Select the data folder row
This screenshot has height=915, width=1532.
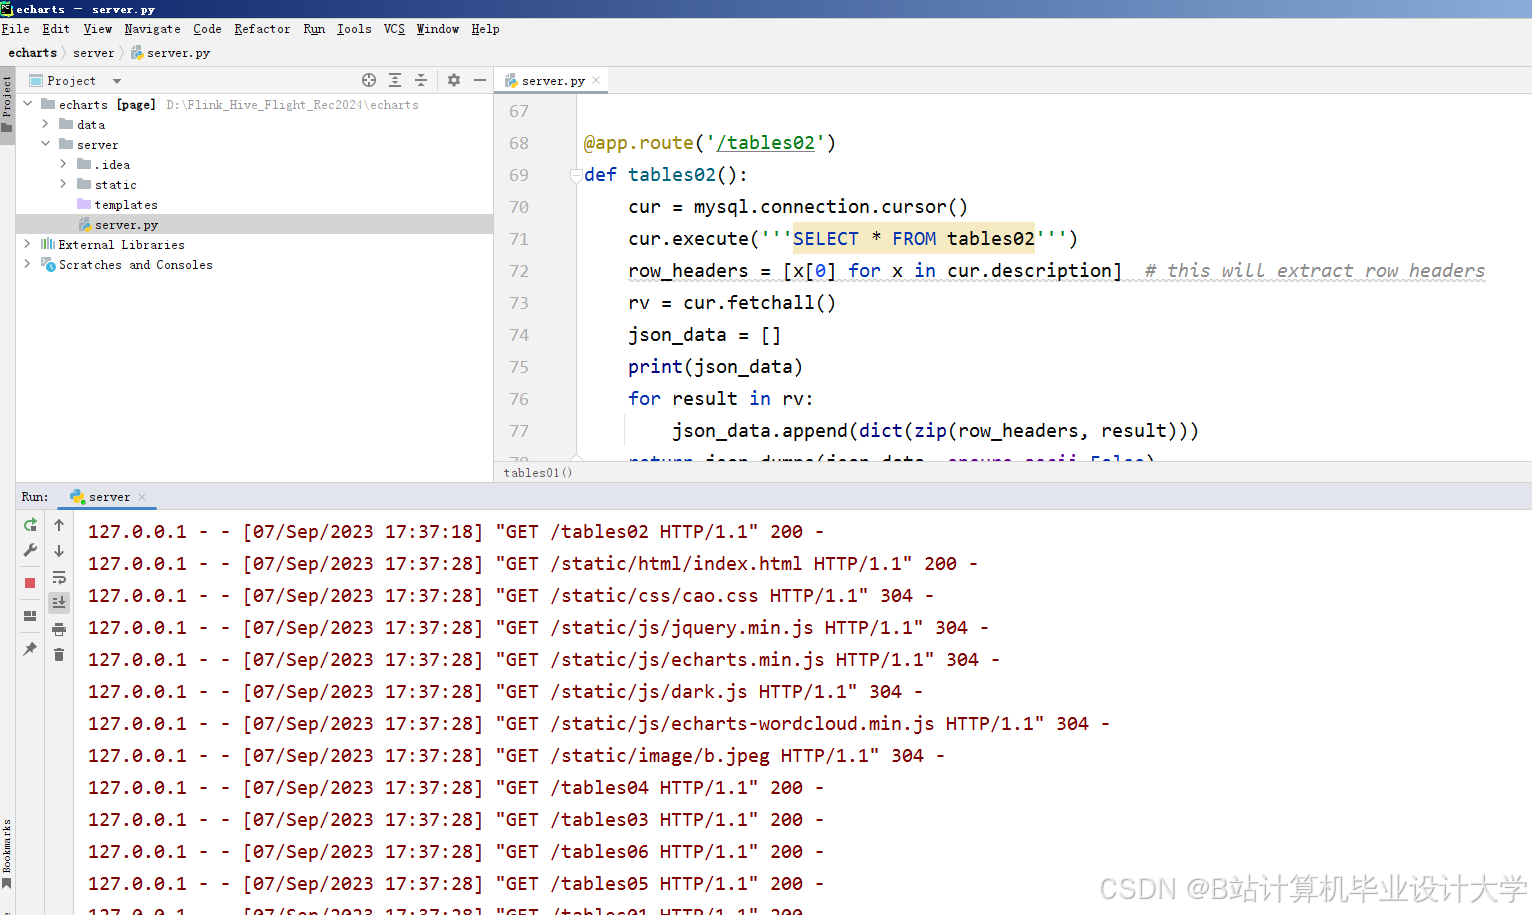pos(254,124)
